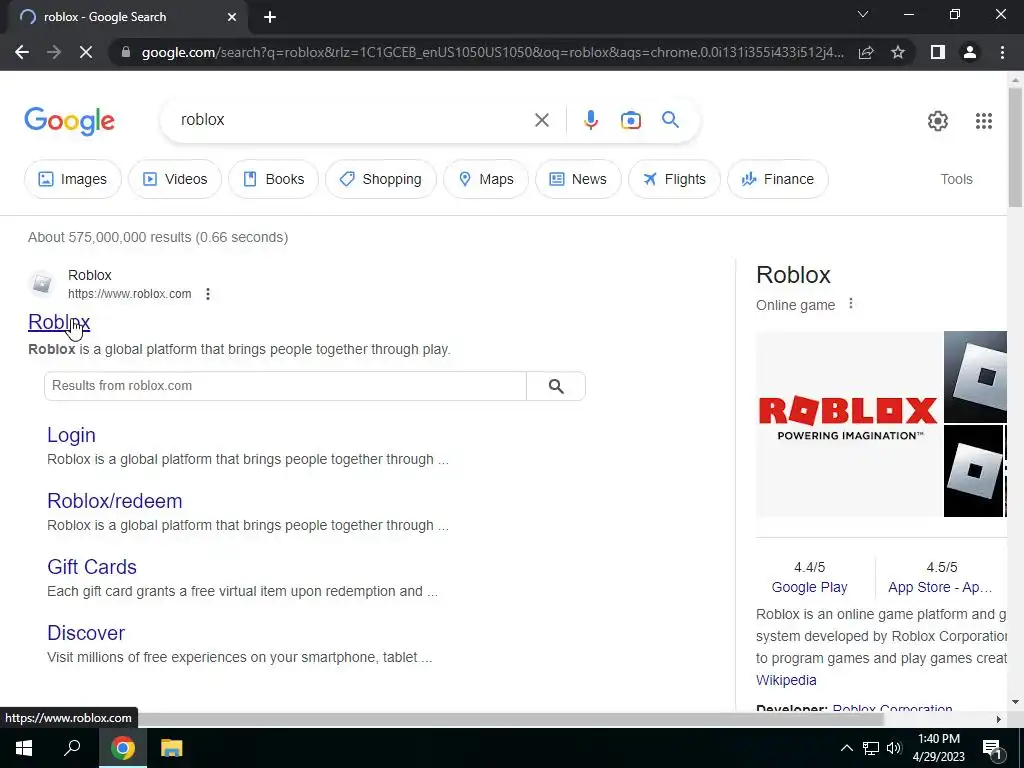1024x768 pixels.
Task: Open Google quick settings gear
Action: pos(938,121)
